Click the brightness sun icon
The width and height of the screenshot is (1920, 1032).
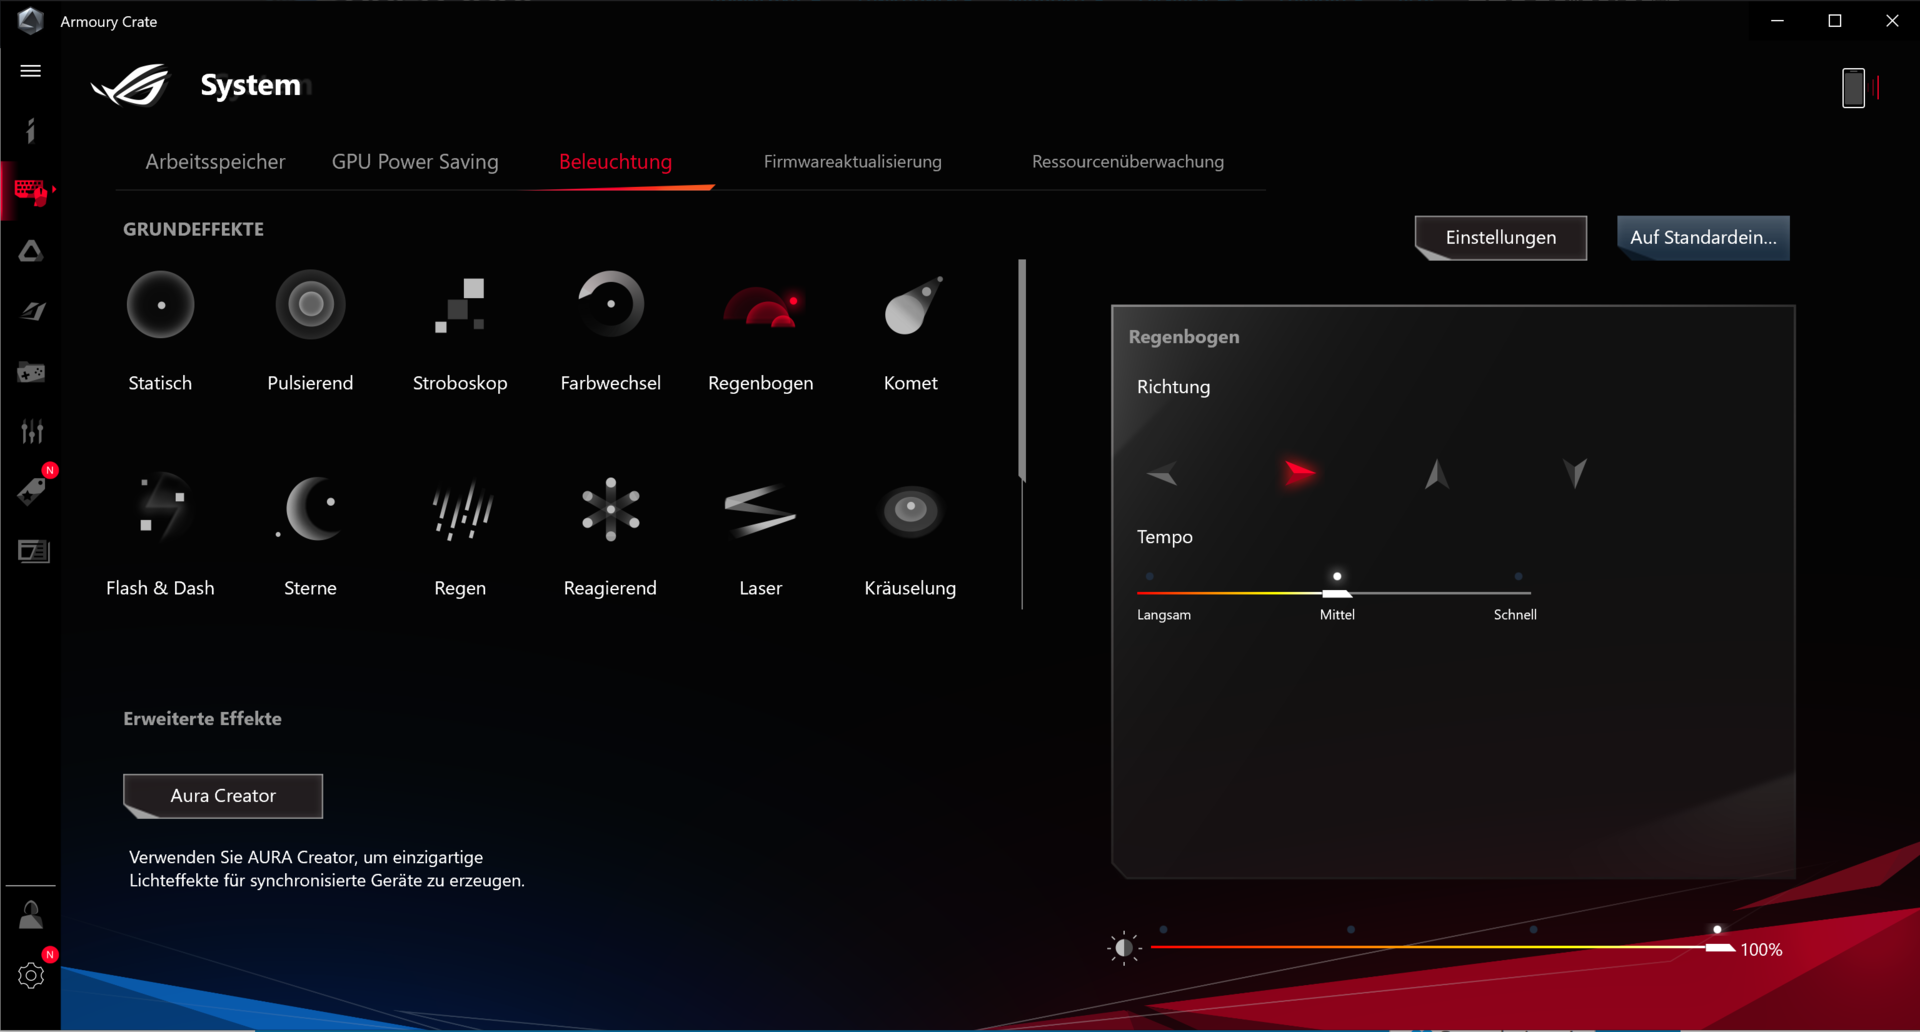[x=1124, y=947]
